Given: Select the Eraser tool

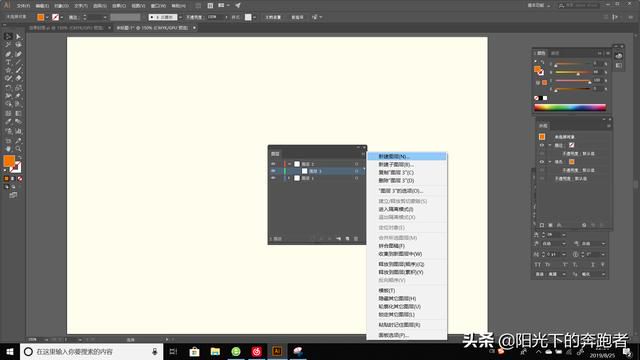Looking at the screenshot, I should point(18,78).
